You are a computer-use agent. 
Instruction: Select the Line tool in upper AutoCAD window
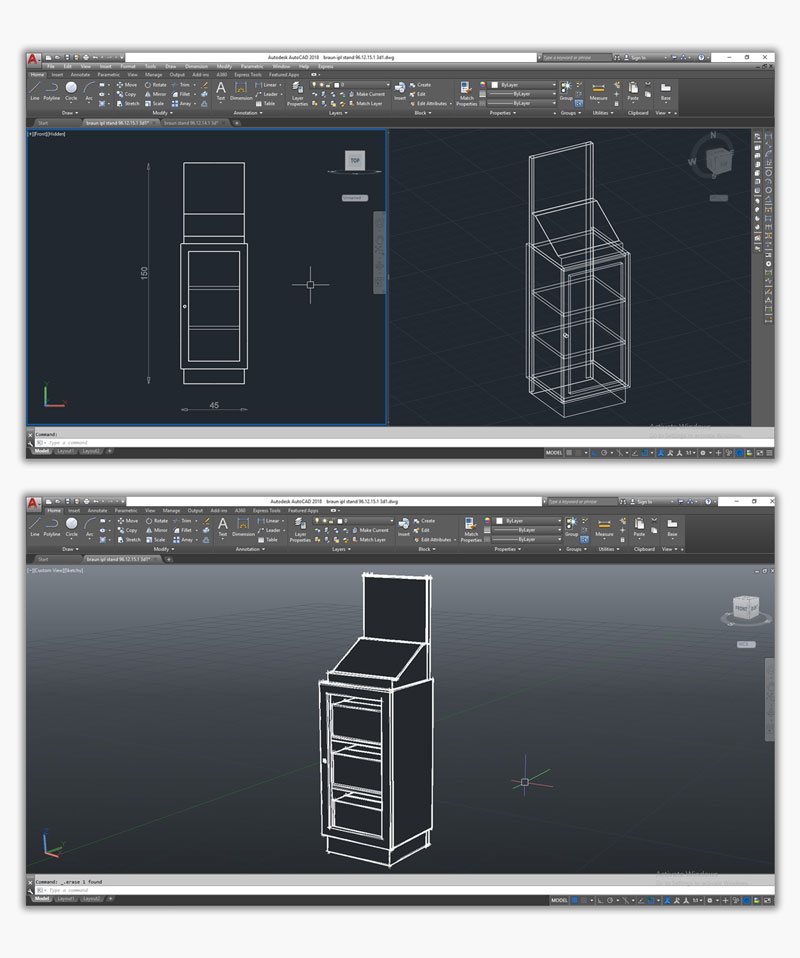[35, 90]
